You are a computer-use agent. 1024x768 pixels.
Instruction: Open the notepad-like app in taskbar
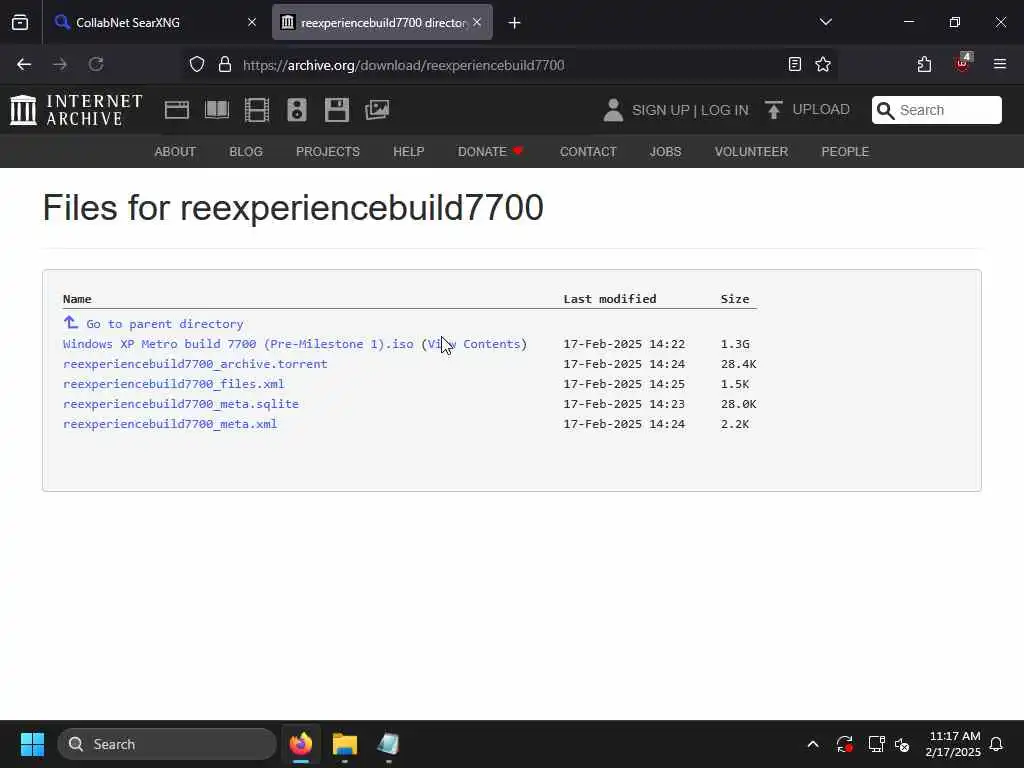[388, 744]
